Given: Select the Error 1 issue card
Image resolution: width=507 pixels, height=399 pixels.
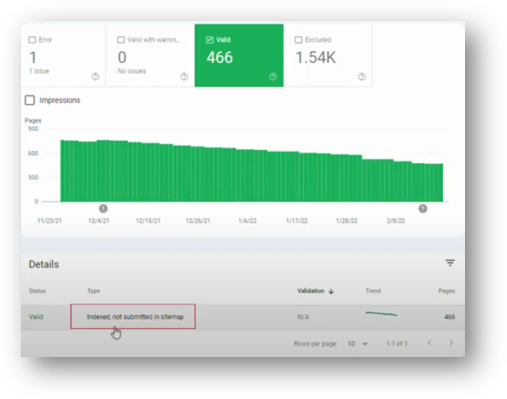Looking at the screenshot, I should click(63, 55).
